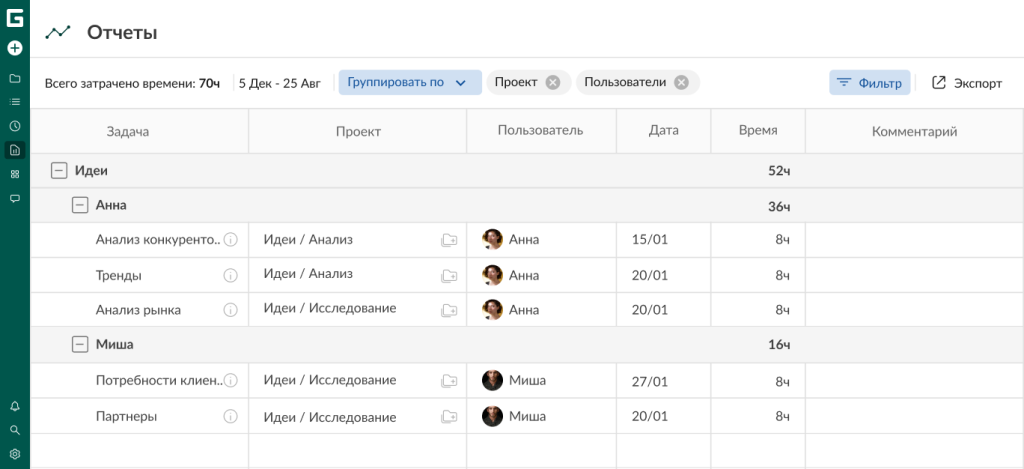Click info icon for Анализ конкурентов task
The image size is (1024, 469).
(231, 240)
